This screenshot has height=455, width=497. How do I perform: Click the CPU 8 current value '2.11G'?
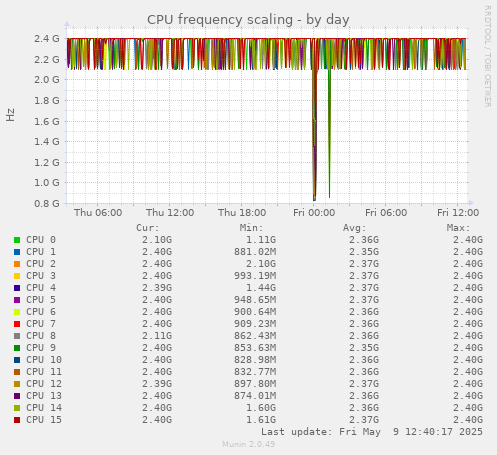(157, 336)
